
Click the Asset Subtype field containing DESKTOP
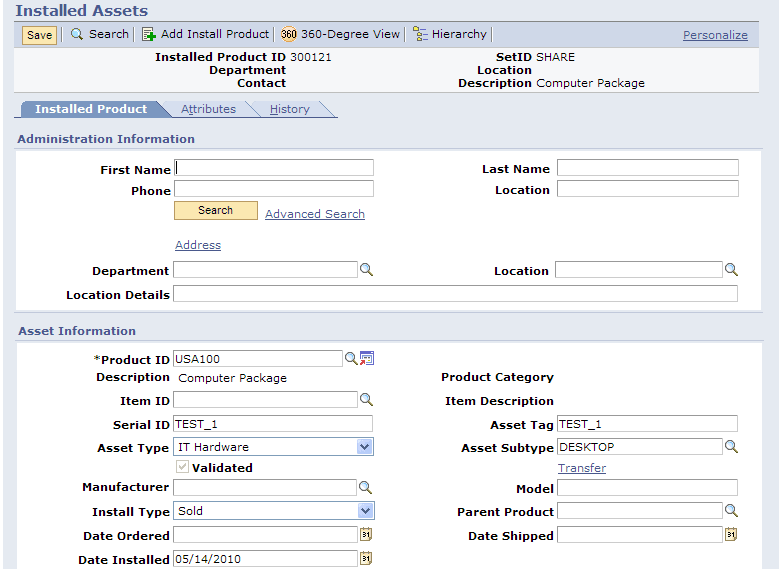click(640, 446)
